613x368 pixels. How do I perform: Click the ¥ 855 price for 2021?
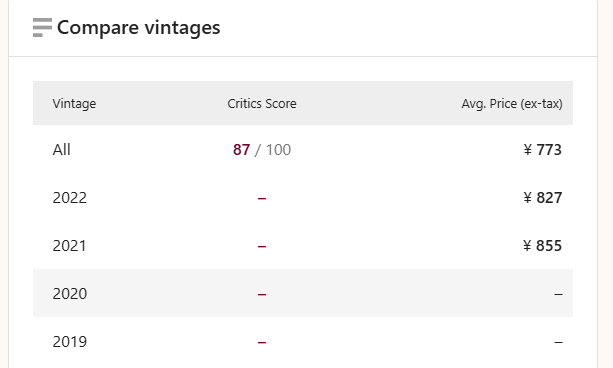point(542,246)
